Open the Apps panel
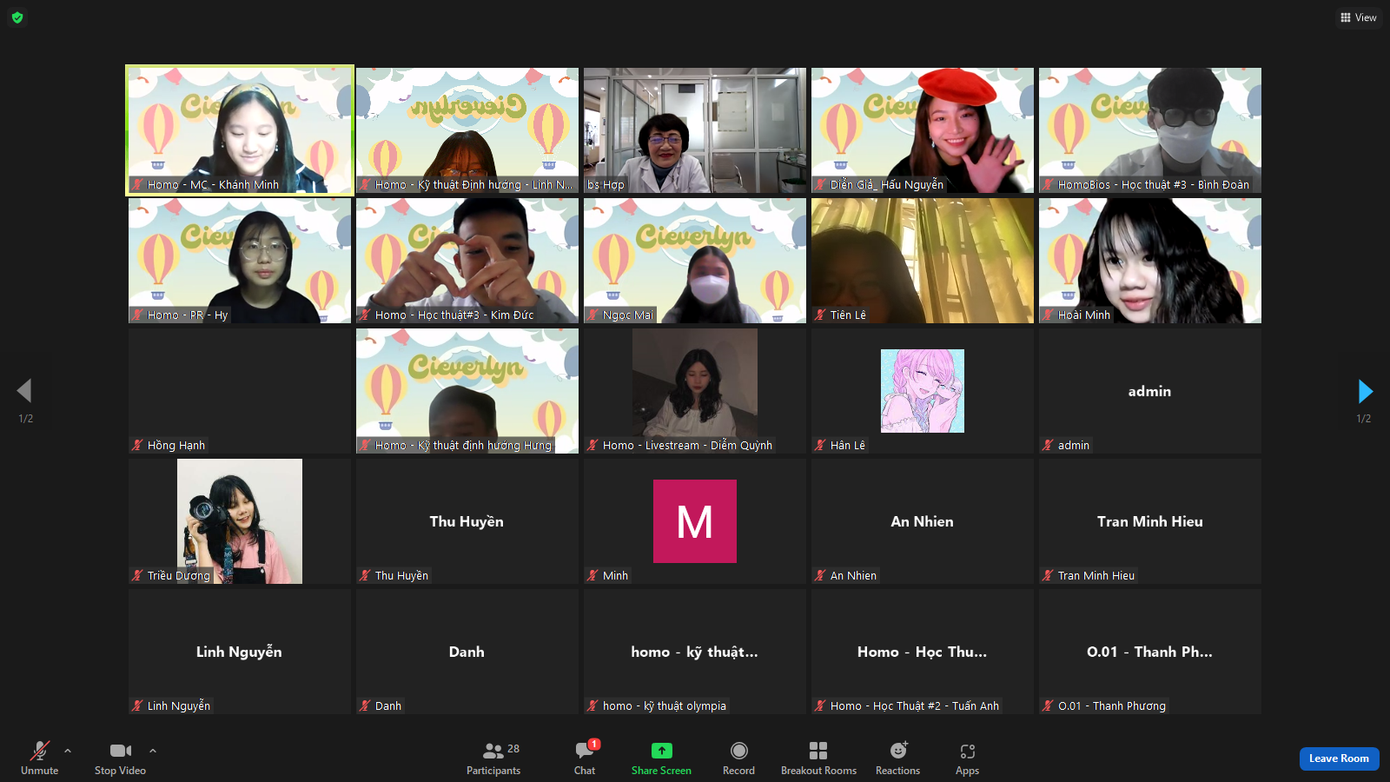The image size is (1390, 782). (967, 758)
